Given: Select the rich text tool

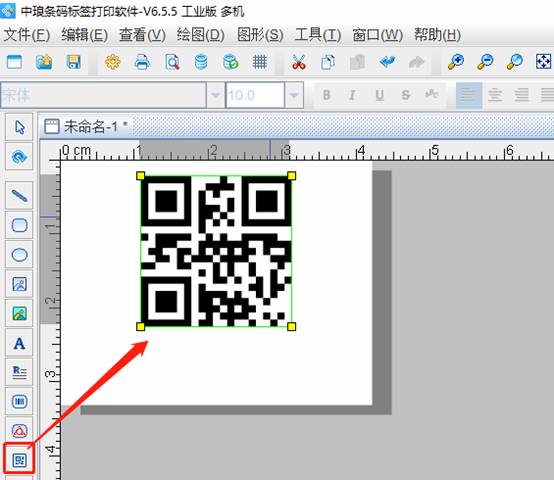Looking at the screenshot, I should click(19, 372).
